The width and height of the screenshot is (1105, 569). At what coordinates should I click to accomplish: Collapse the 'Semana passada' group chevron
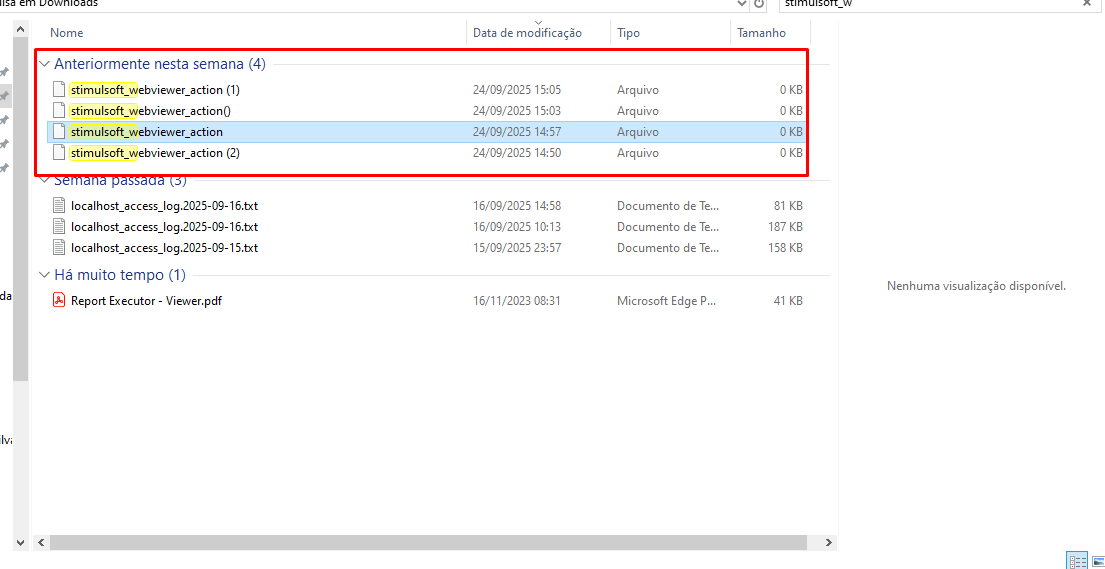[x=44, y=181]
